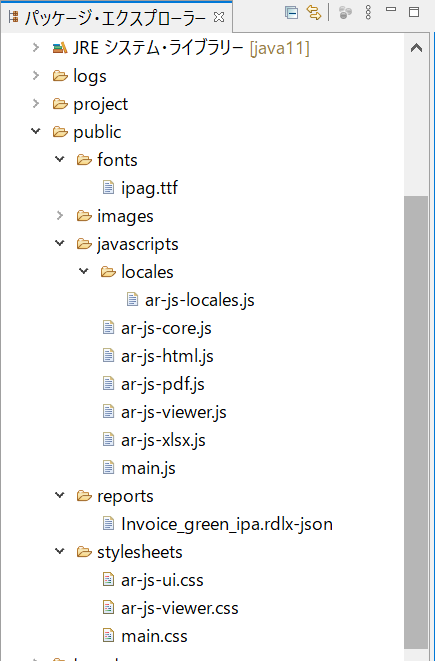Expand the logs folder

[36, 76]
